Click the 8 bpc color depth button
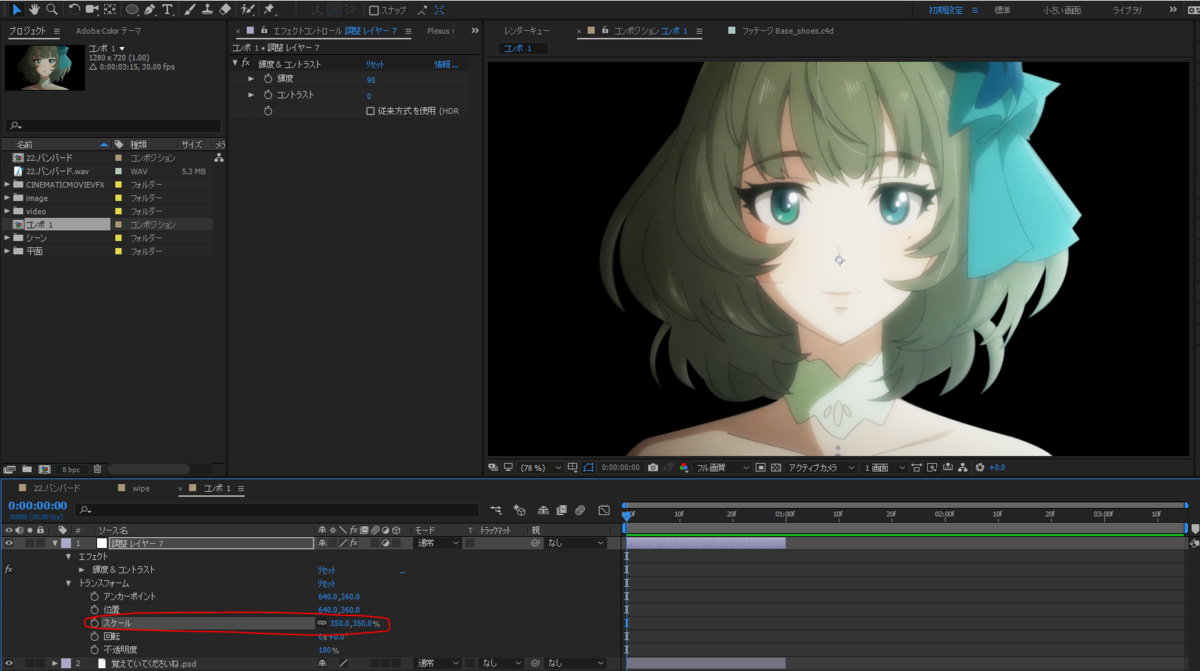This screenshot has width=1200, height=671. (71, 469)
